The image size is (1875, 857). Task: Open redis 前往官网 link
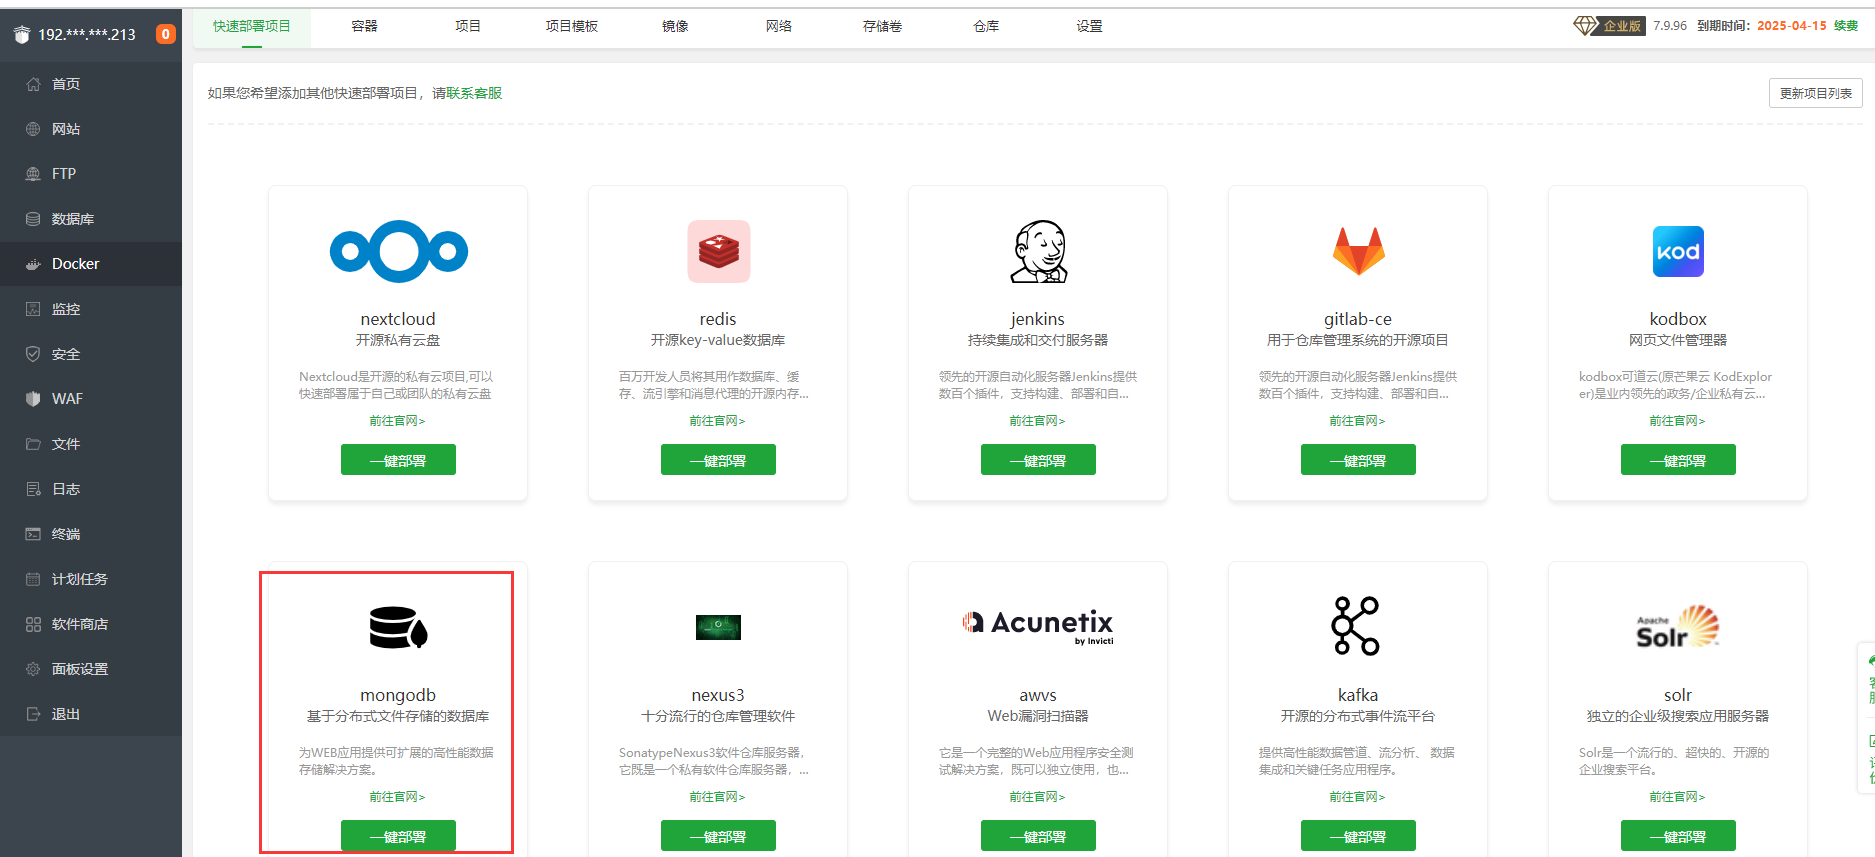coord(717,421)
